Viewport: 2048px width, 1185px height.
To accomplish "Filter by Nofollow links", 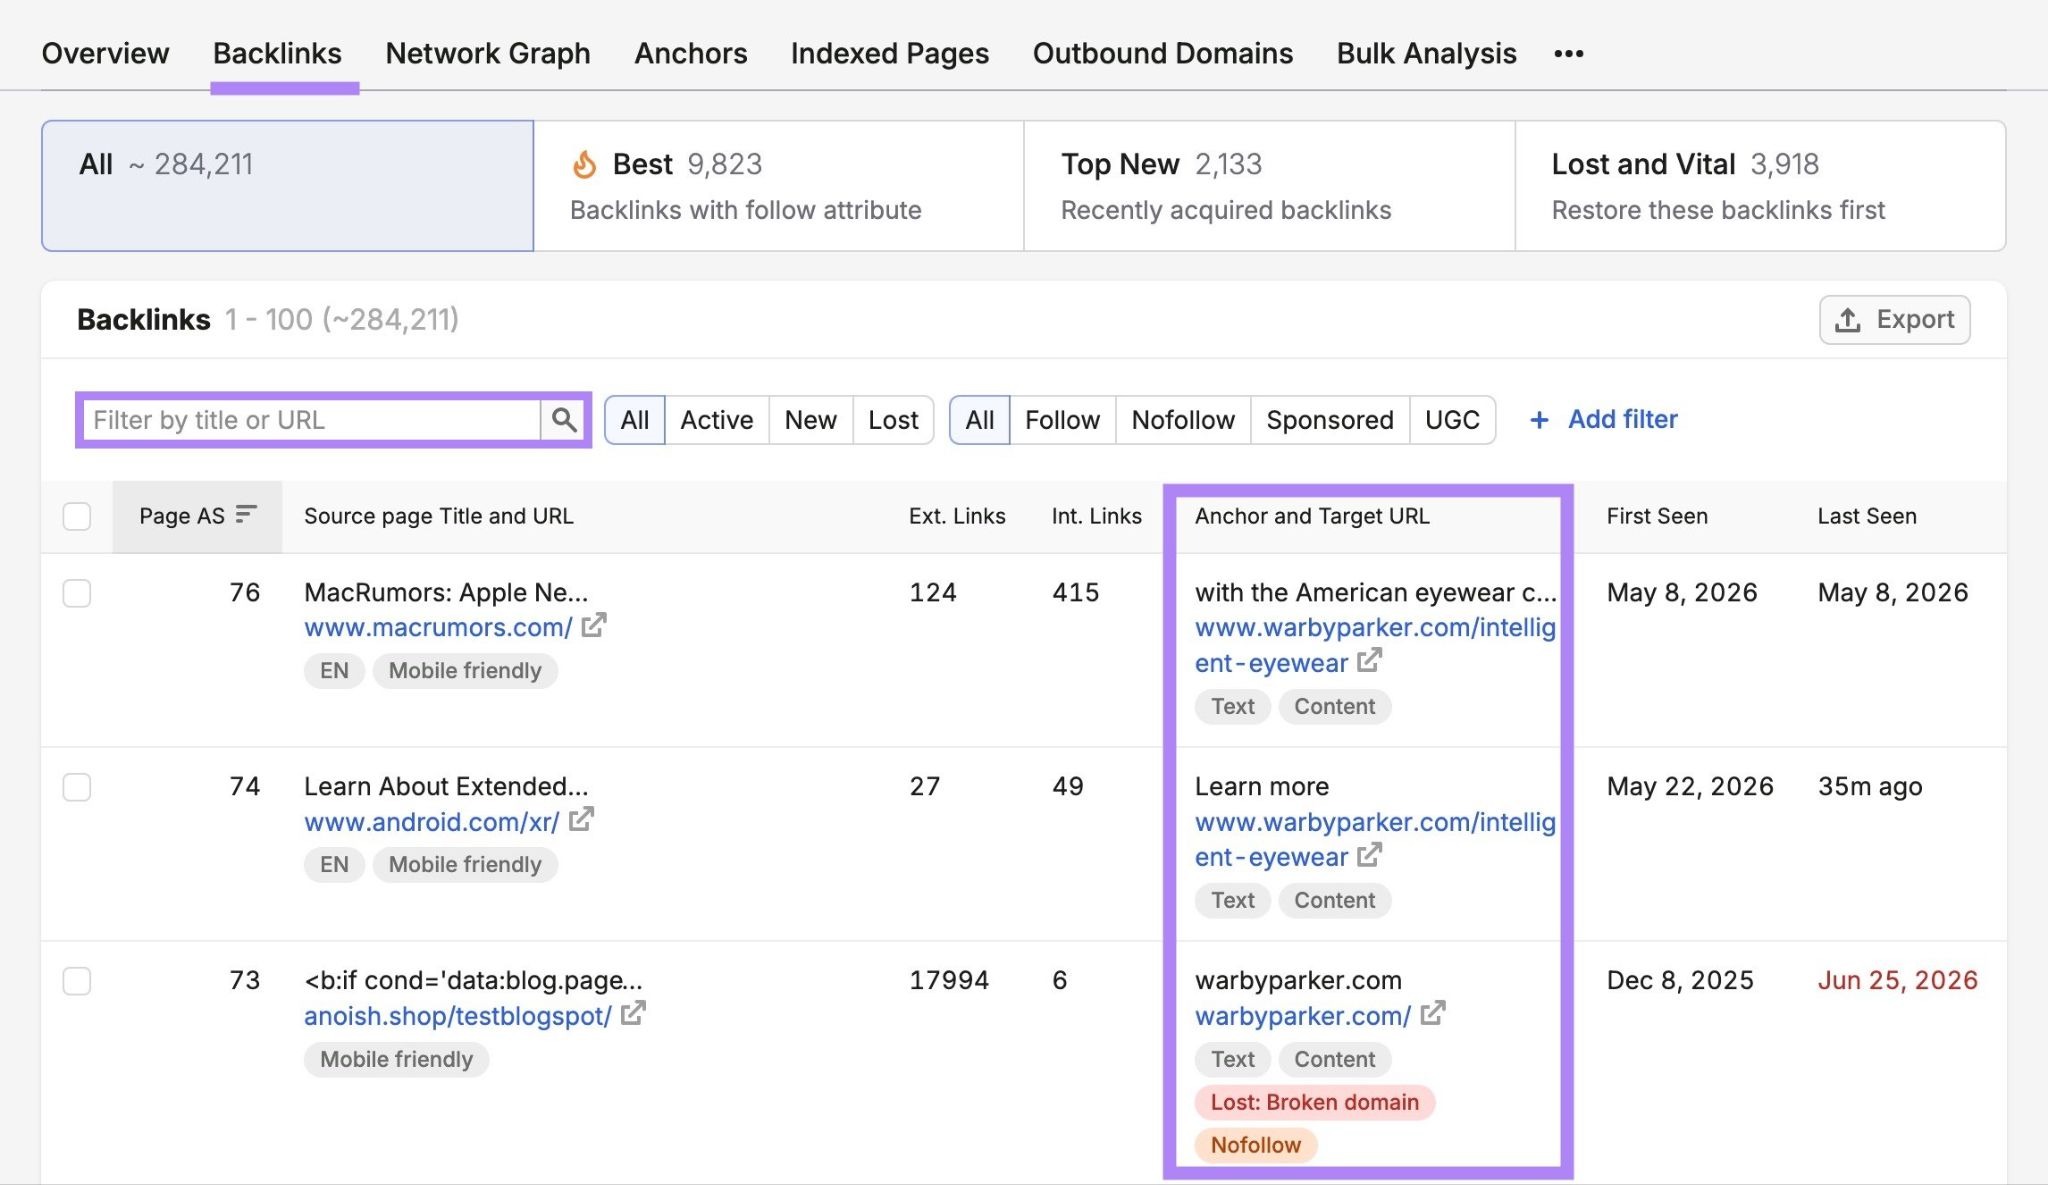I will 1183,420.
